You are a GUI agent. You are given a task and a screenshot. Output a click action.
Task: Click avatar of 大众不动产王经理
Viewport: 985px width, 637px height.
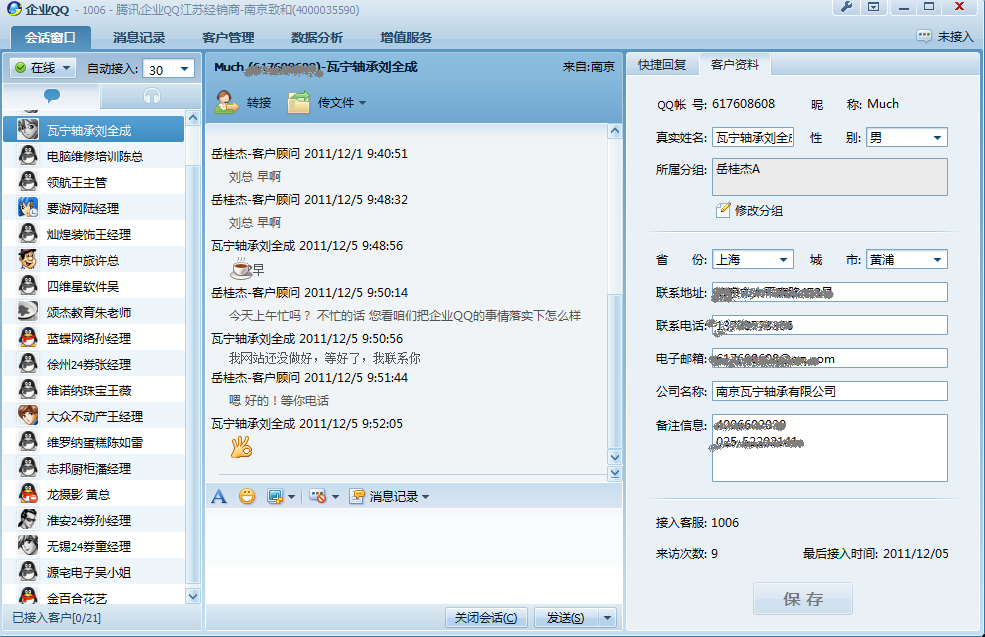pos(28,416)
